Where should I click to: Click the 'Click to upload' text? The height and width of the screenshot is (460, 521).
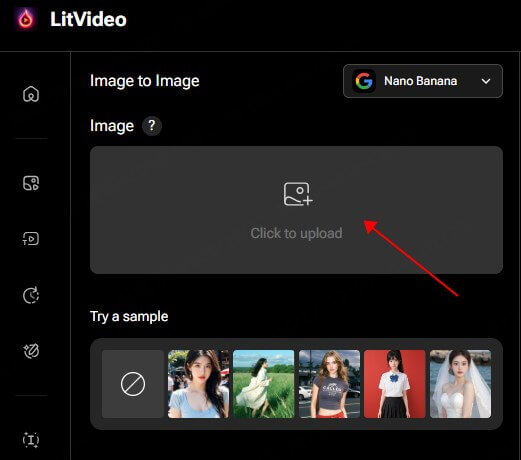point(296,233)
